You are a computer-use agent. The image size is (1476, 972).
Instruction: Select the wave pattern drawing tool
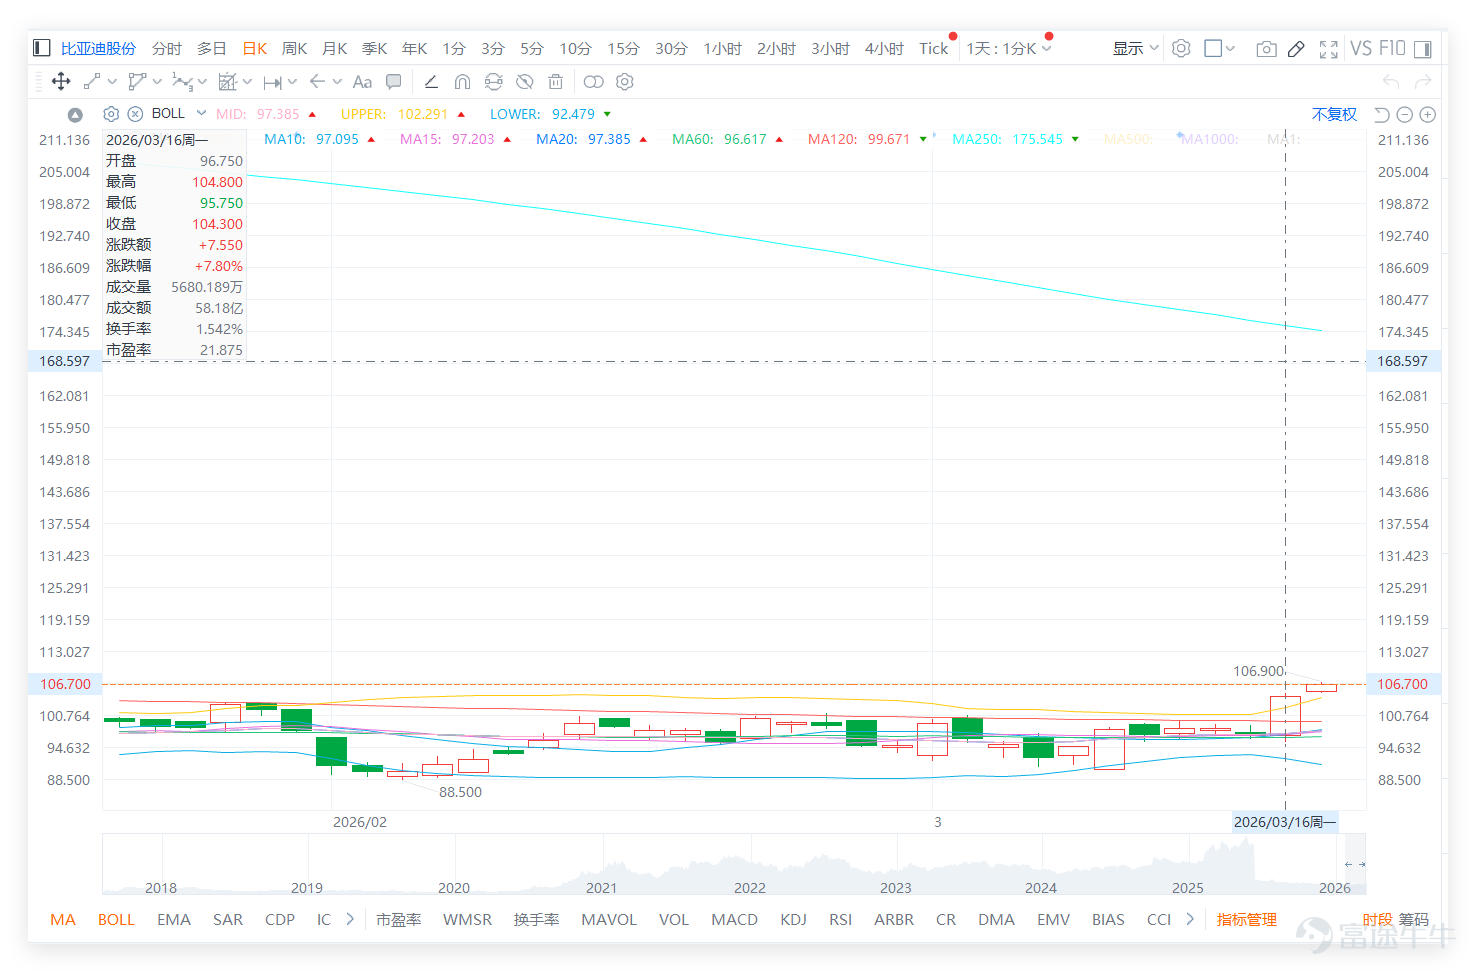182,82
